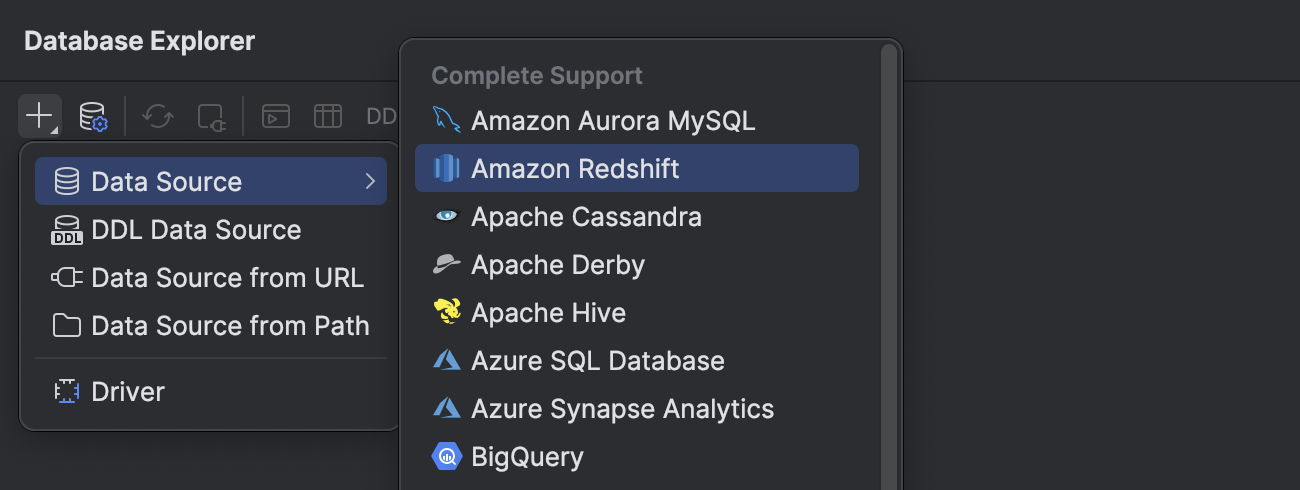This screenshot has width=1300, height=490.
Task: Click the DDL toolbar button
Action: (x=381, y=116)
